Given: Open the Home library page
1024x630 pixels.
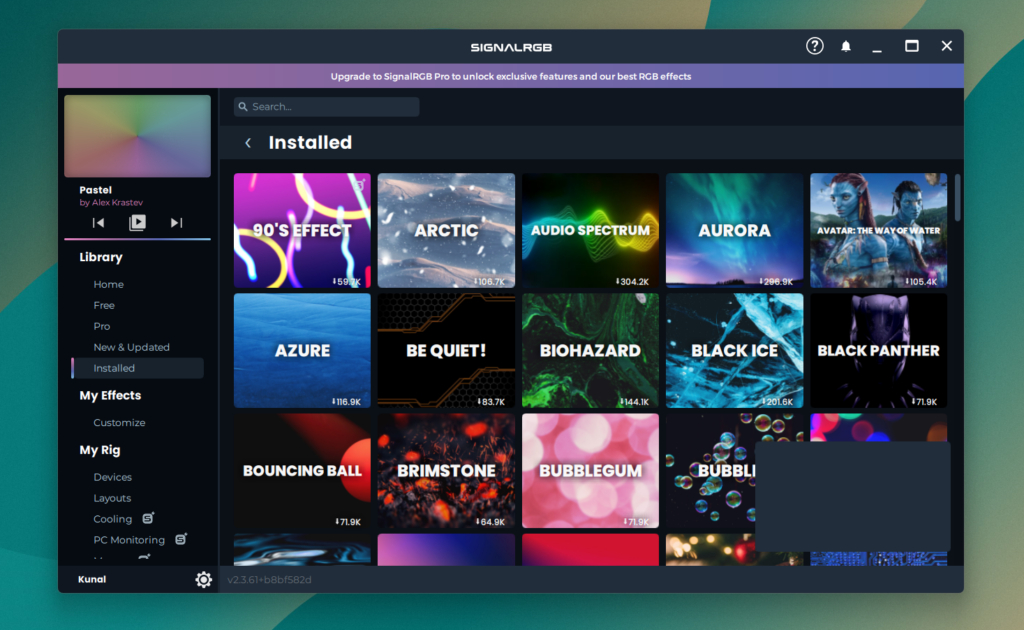Looking at the screenshot, I should [109, 284].
